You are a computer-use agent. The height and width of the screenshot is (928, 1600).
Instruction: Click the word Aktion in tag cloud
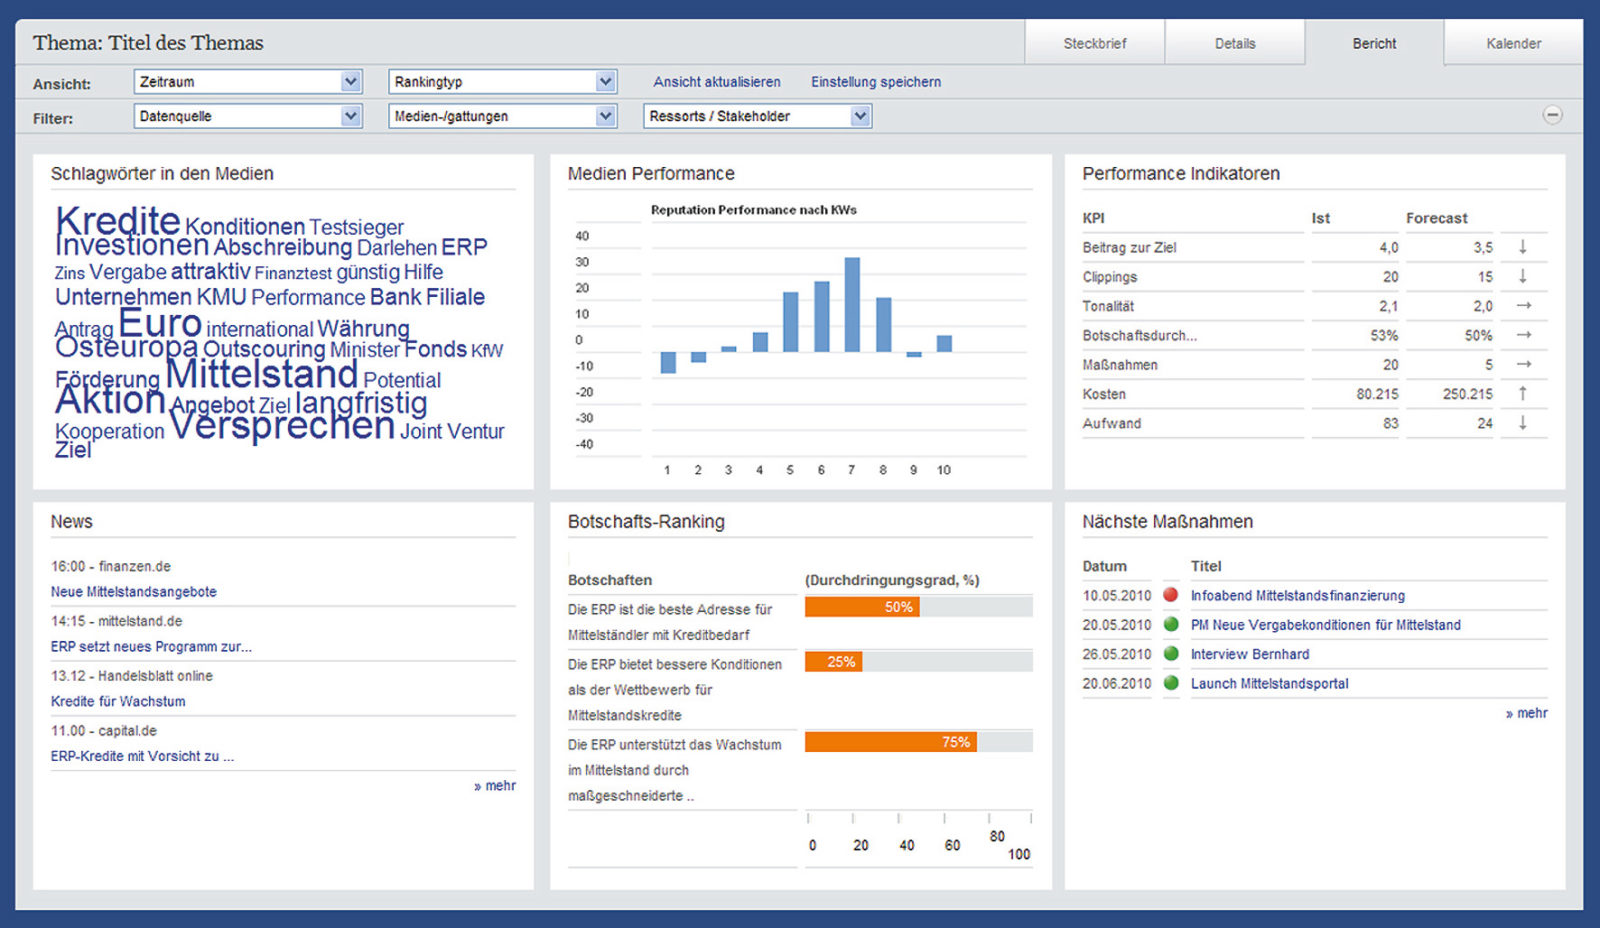click(110, 400)
